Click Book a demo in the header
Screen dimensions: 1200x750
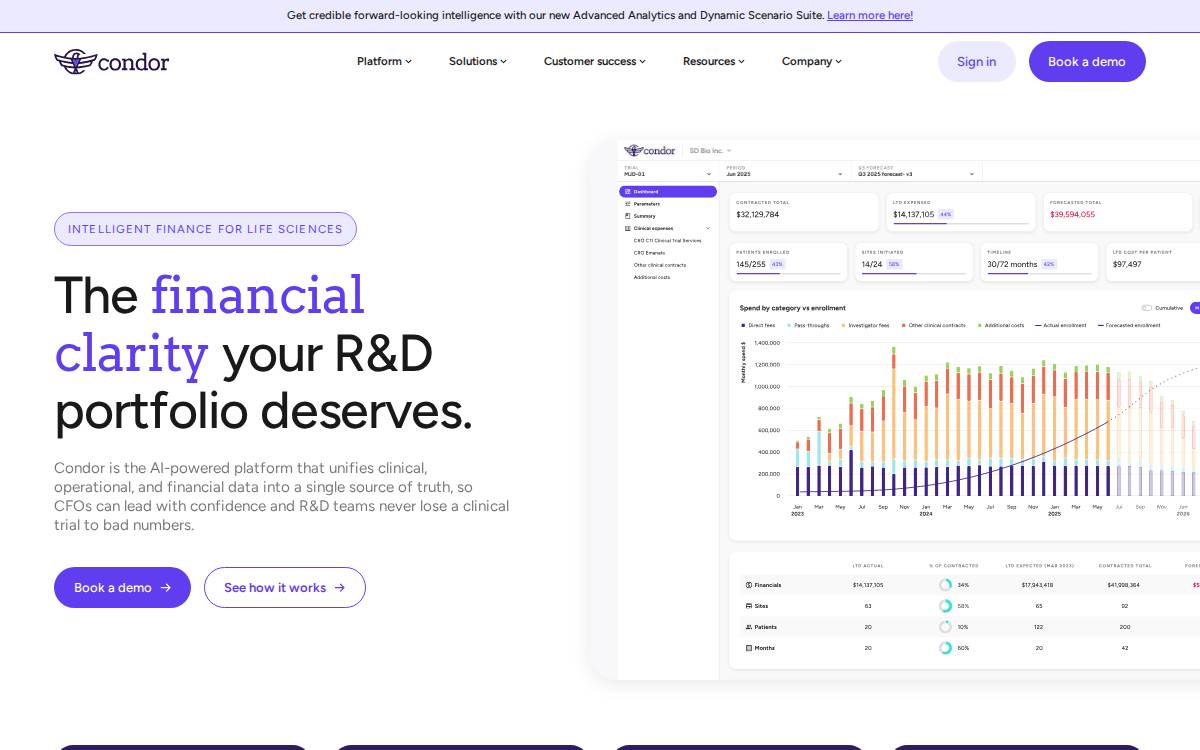1087,61
